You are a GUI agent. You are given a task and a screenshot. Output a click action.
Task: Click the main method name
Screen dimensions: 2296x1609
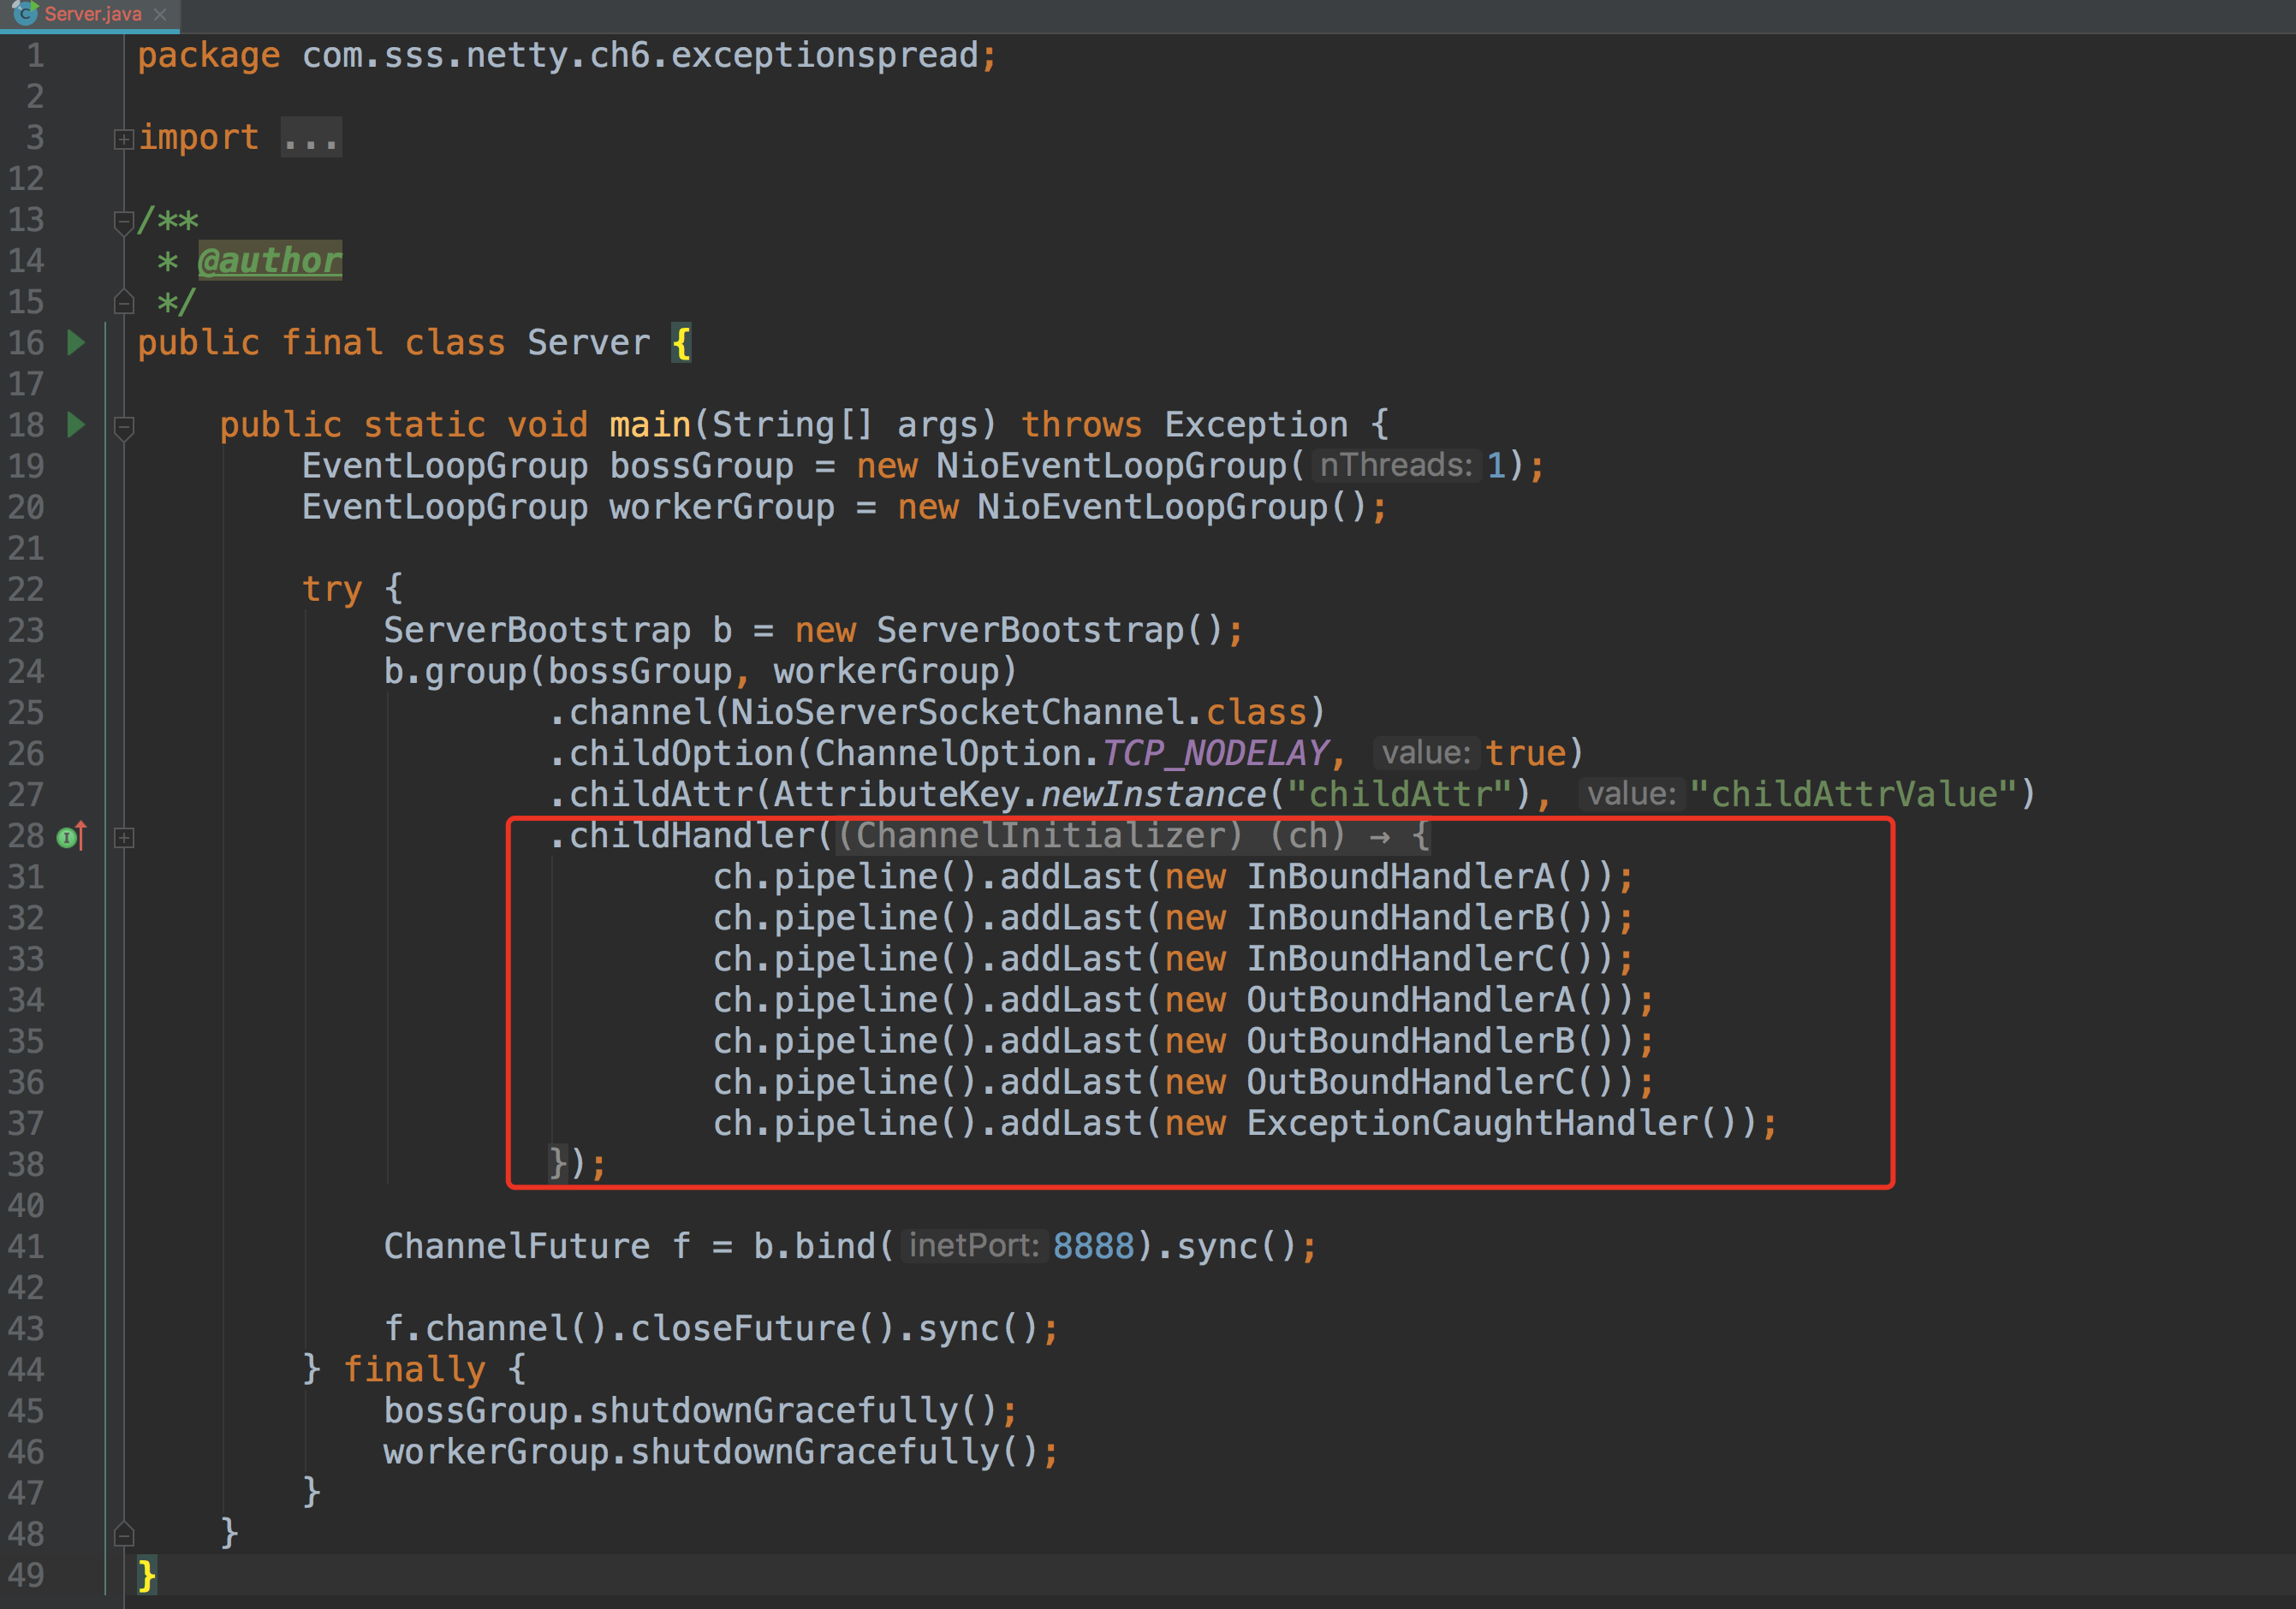(650, 425)
